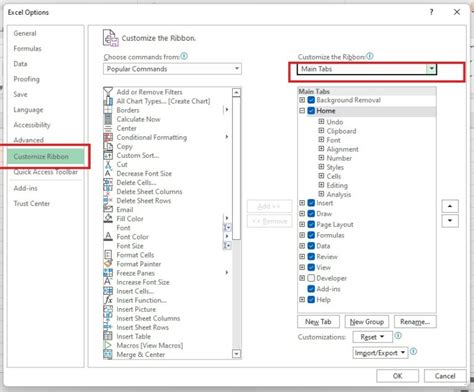Image resolution: width=474 pixels, height=392 pixels.
Task: Click the Custom Sort icon
Action: coord(108,155)
